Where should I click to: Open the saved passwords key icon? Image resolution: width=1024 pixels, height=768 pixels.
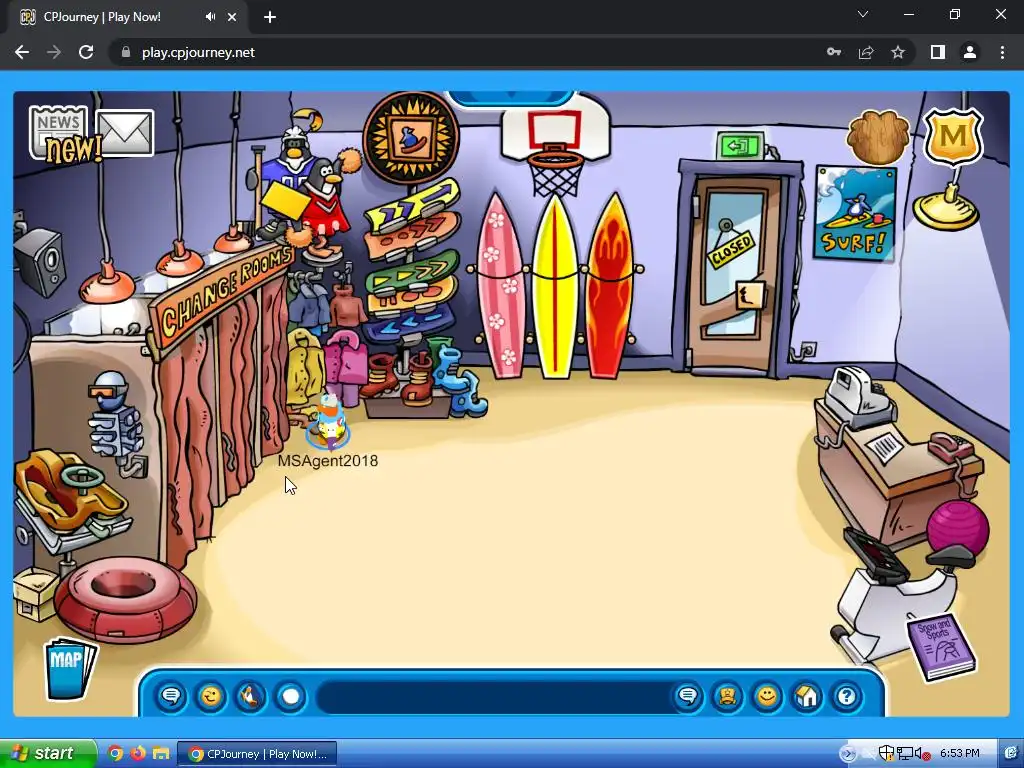point(834,52)
